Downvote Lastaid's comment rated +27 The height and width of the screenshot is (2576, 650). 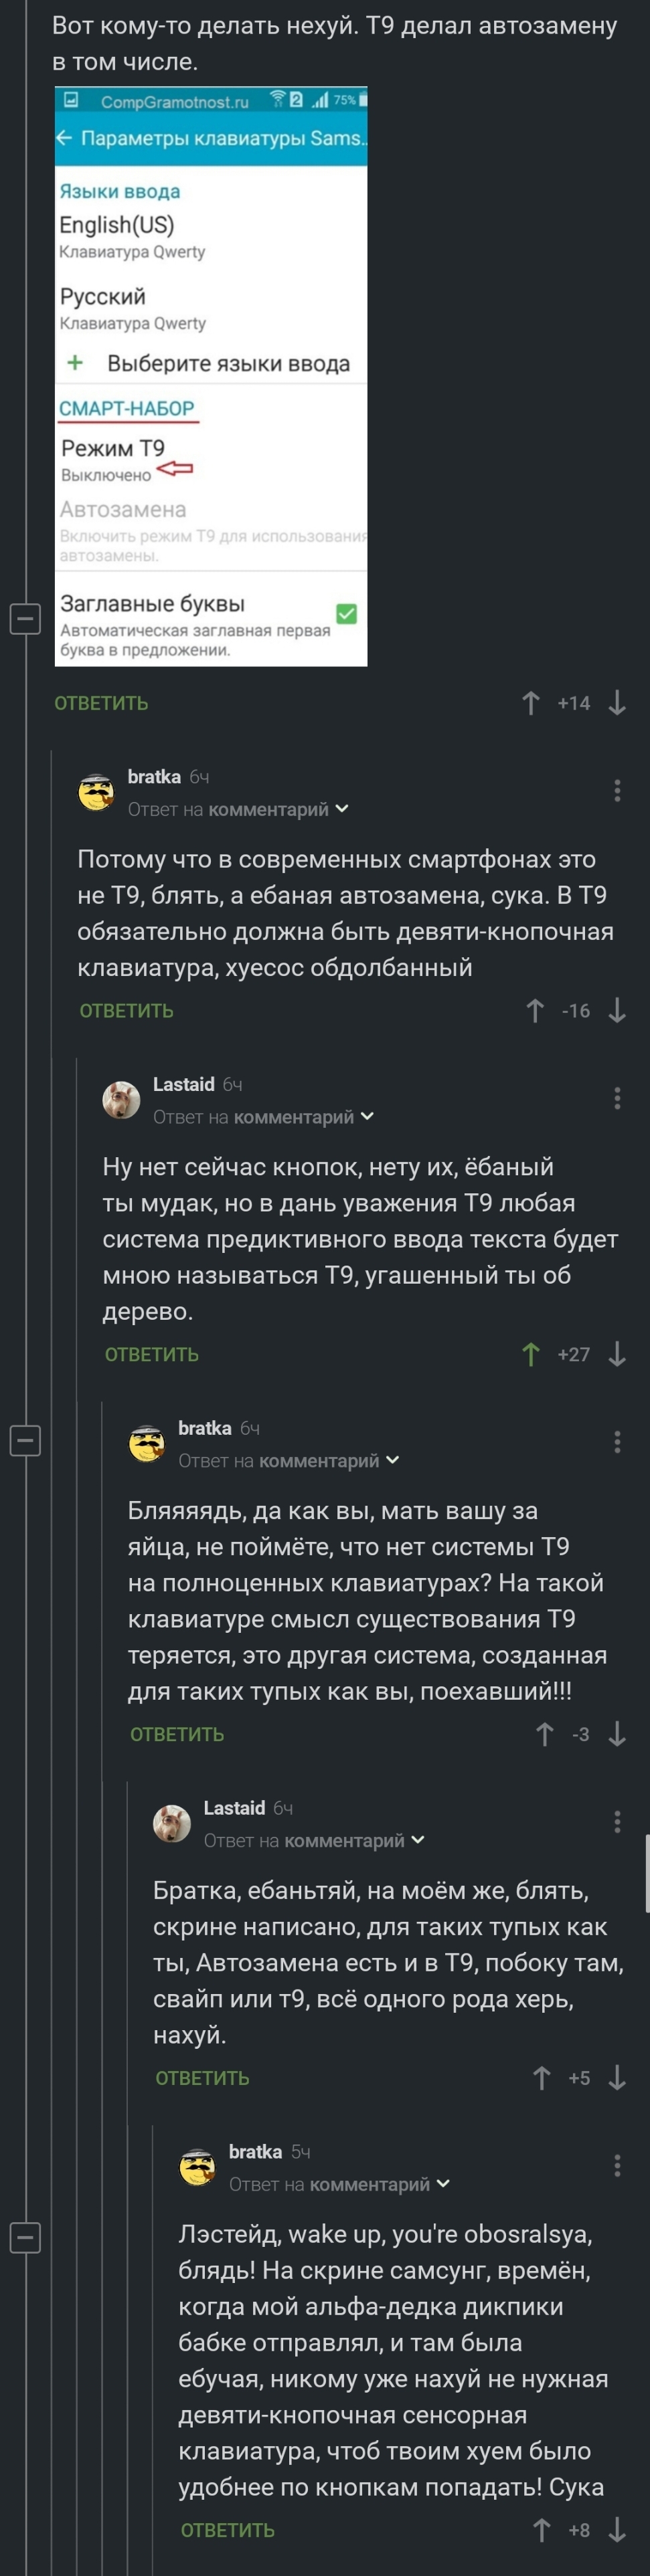point(617,1354)
